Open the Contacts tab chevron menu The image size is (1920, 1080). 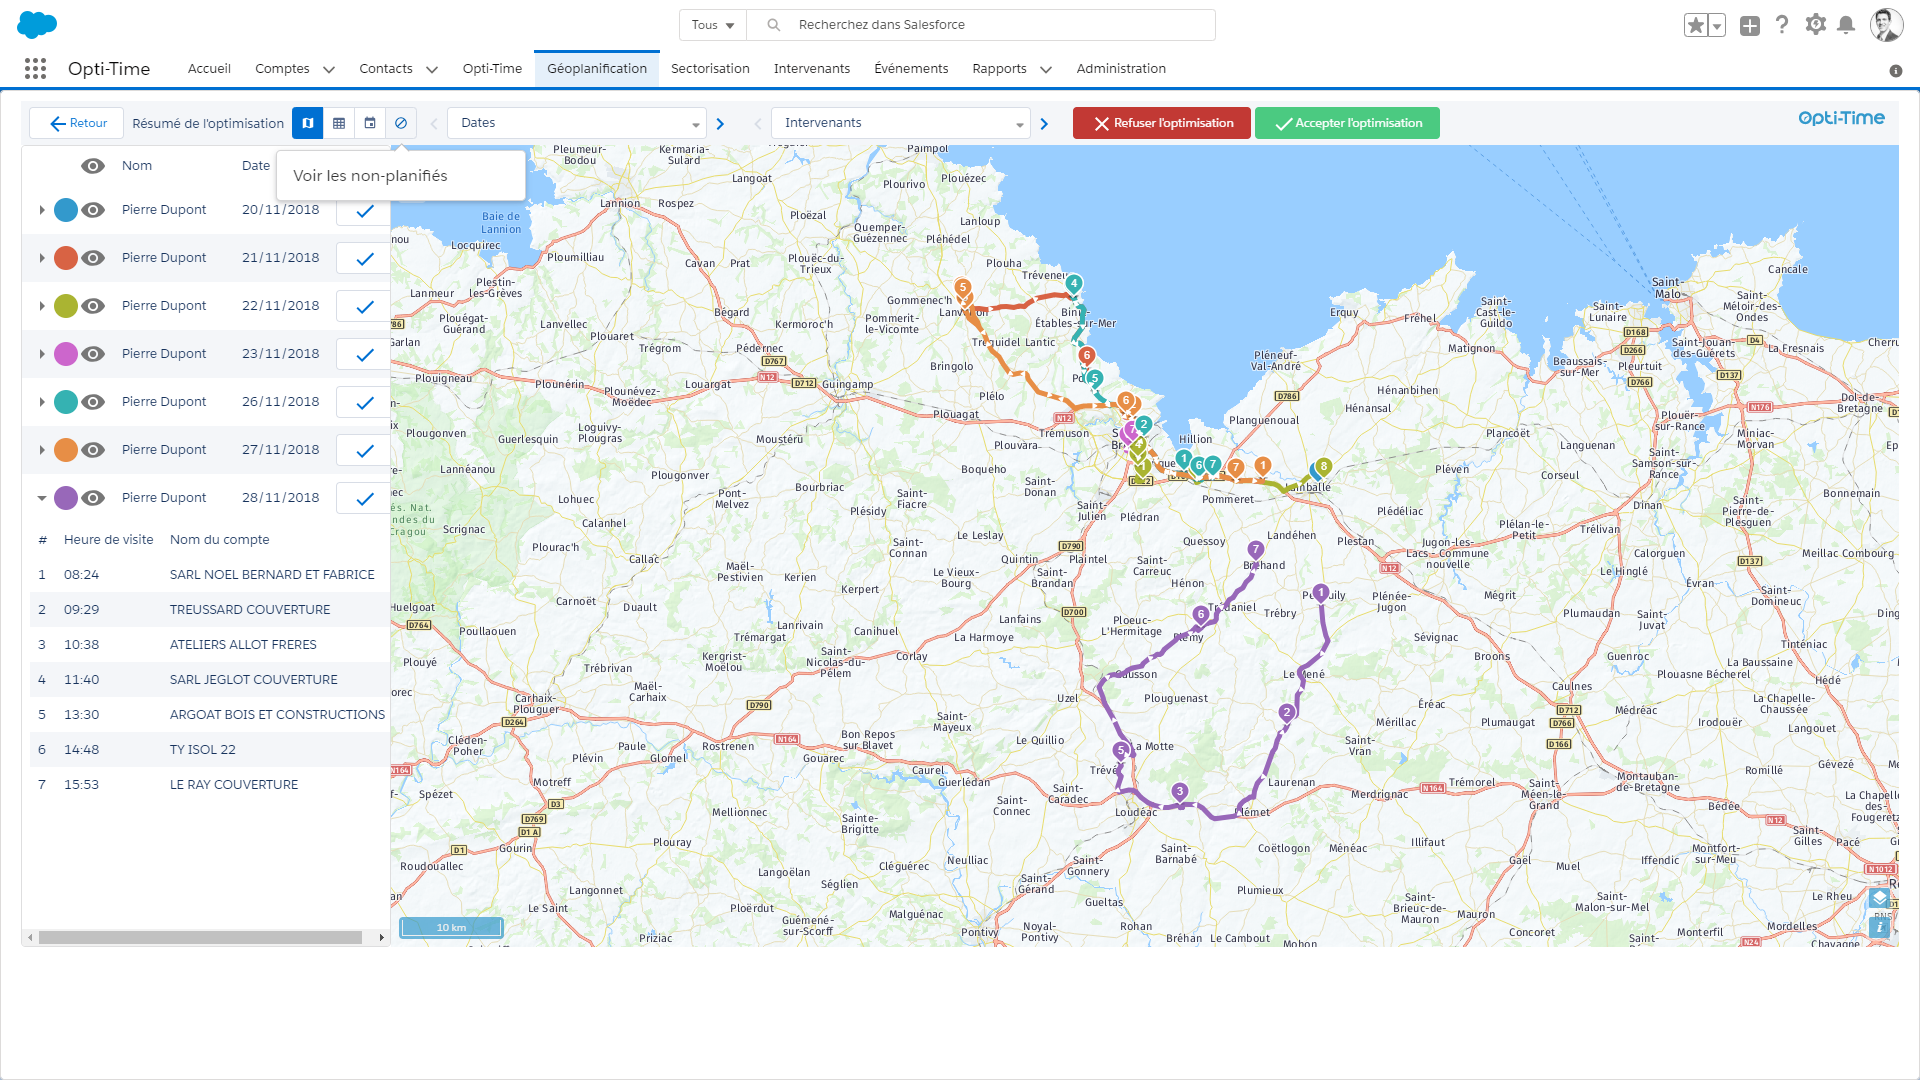[432, 69]
